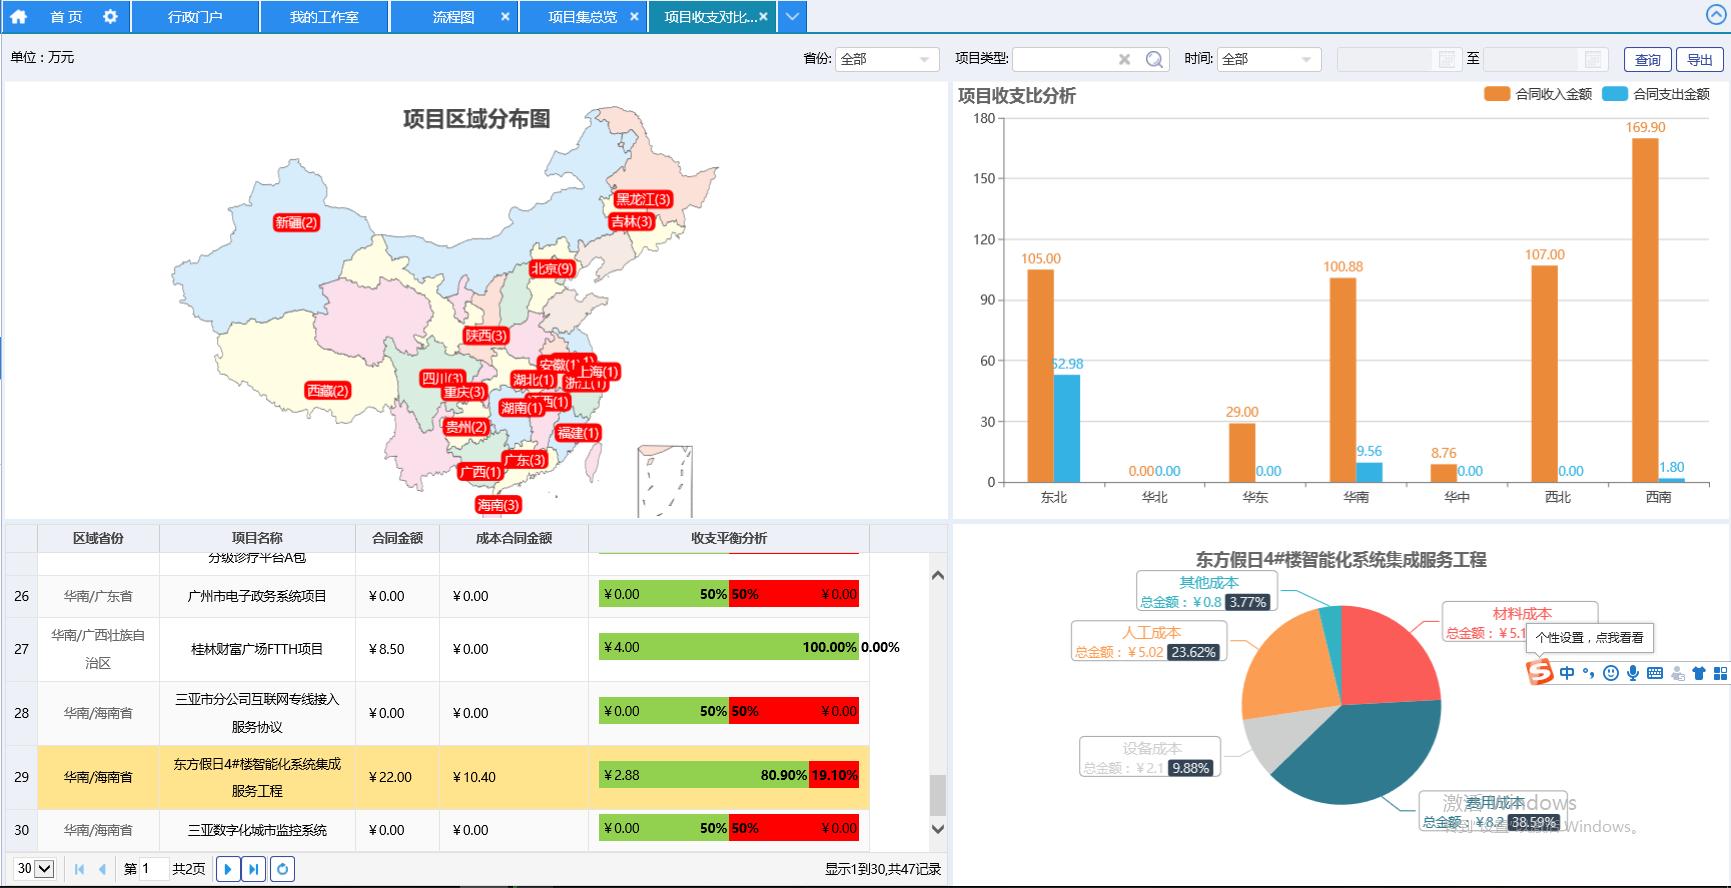Toggle 合同收入金额 legend series

click(1538, 94)
